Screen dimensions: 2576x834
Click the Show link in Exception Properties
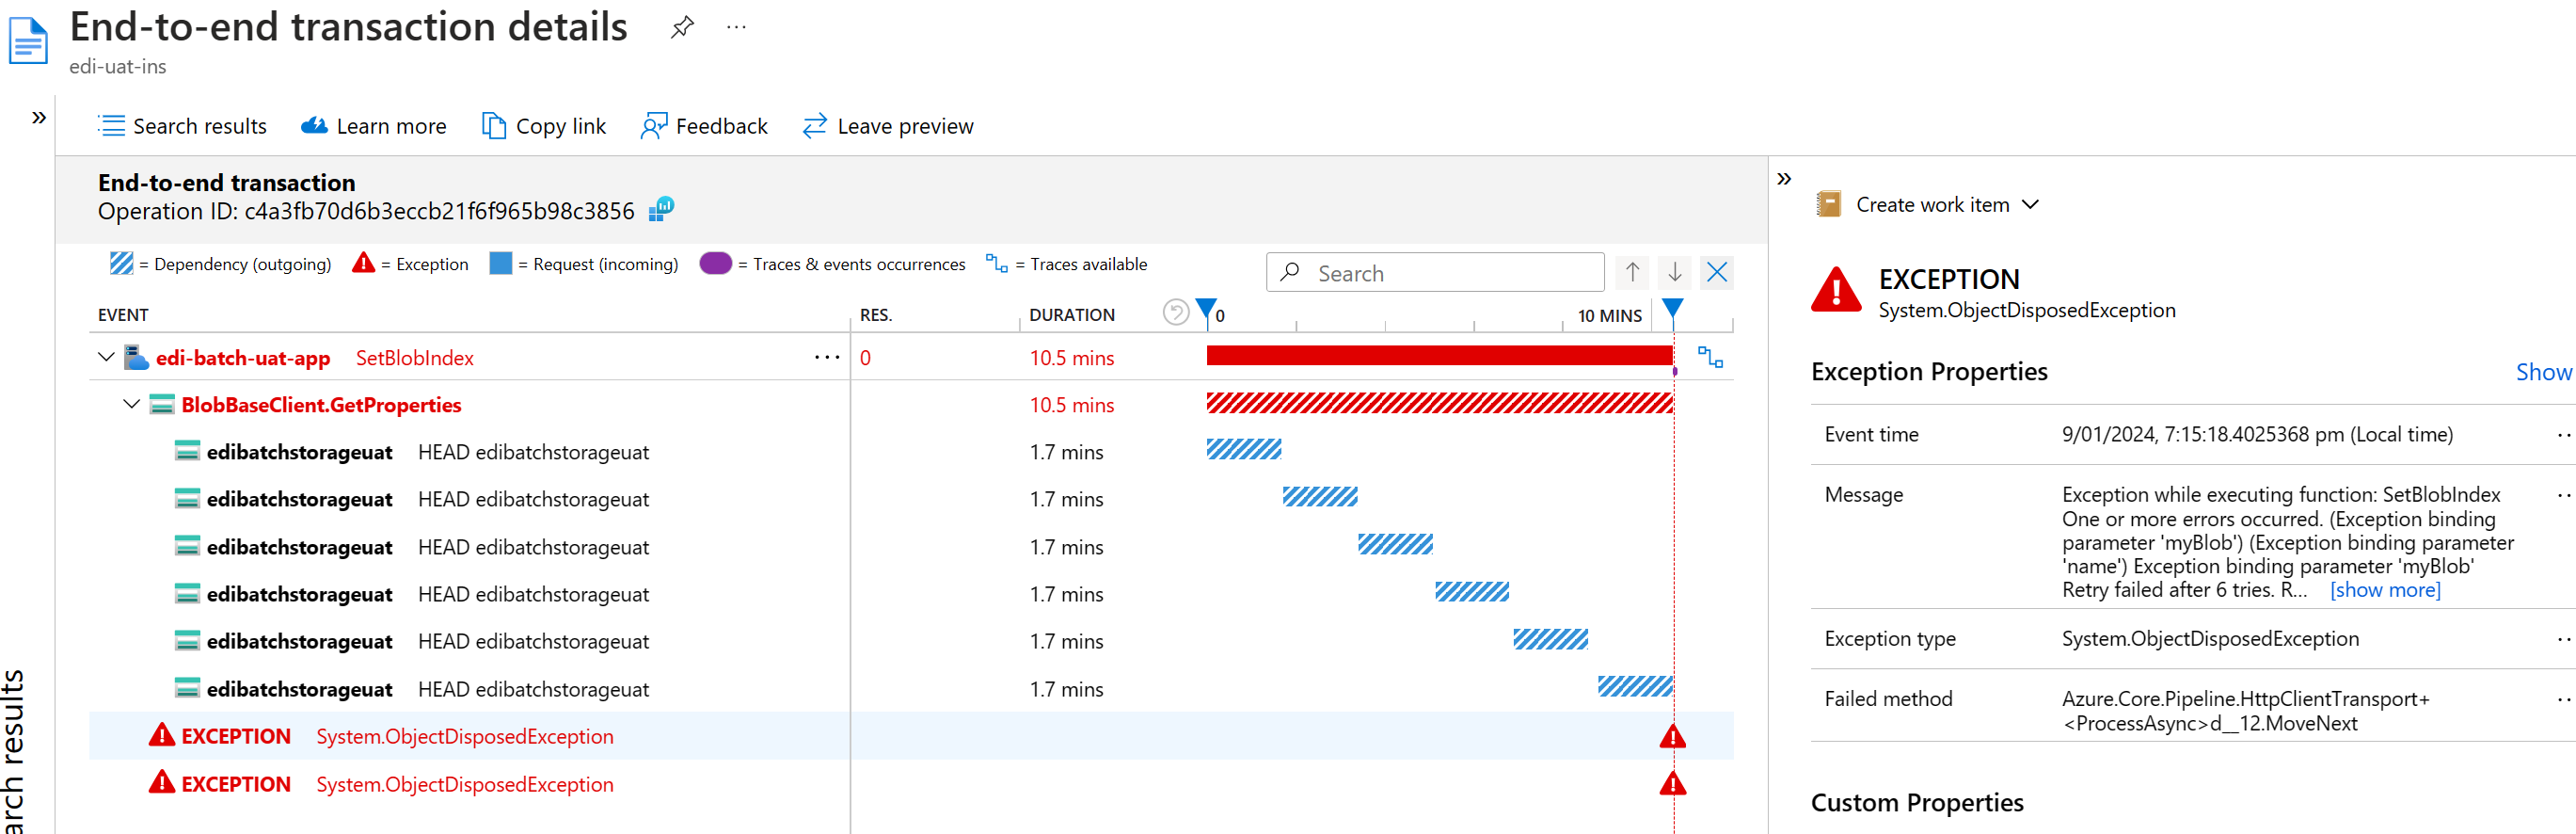click(x=2543, y=372)
